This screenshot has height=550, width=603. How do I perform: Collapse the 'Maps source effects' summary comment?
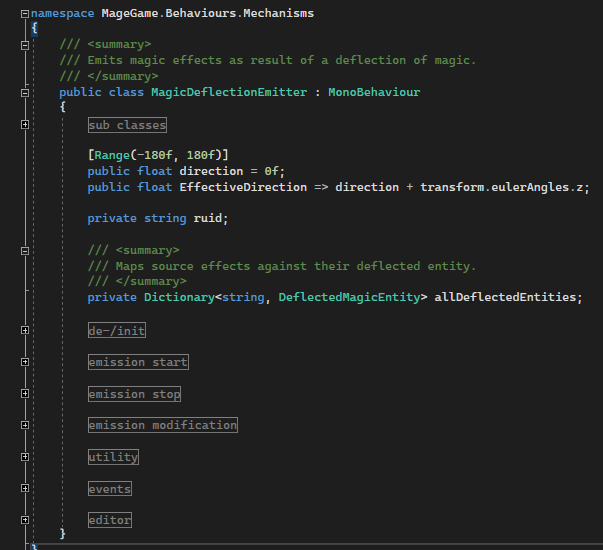tap(25, 250)
